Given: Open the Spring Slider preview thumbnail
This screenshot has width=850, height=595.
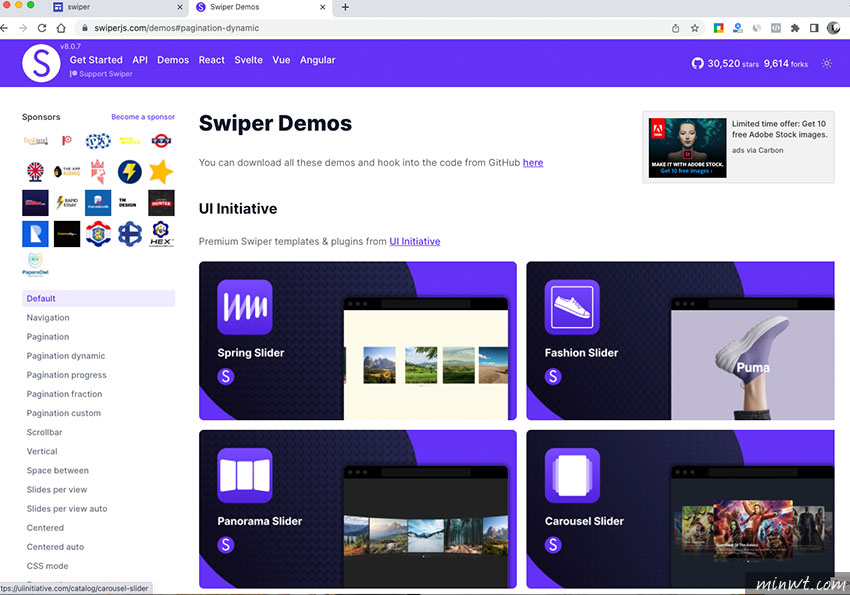Looking at the screenshot, I should coord(426,359).
